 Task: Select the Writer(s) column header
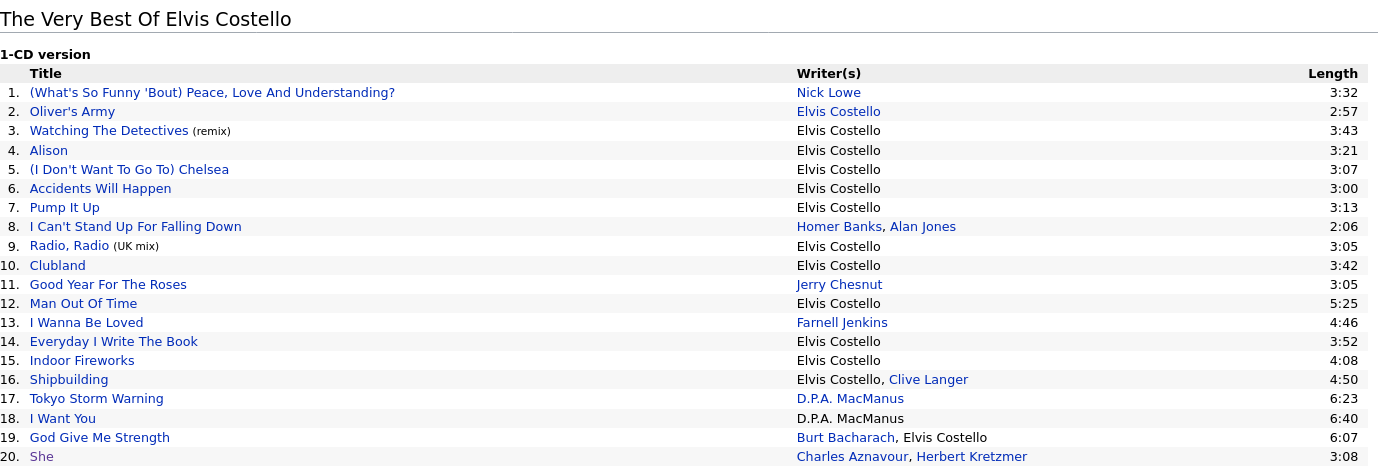pos(829,74)
